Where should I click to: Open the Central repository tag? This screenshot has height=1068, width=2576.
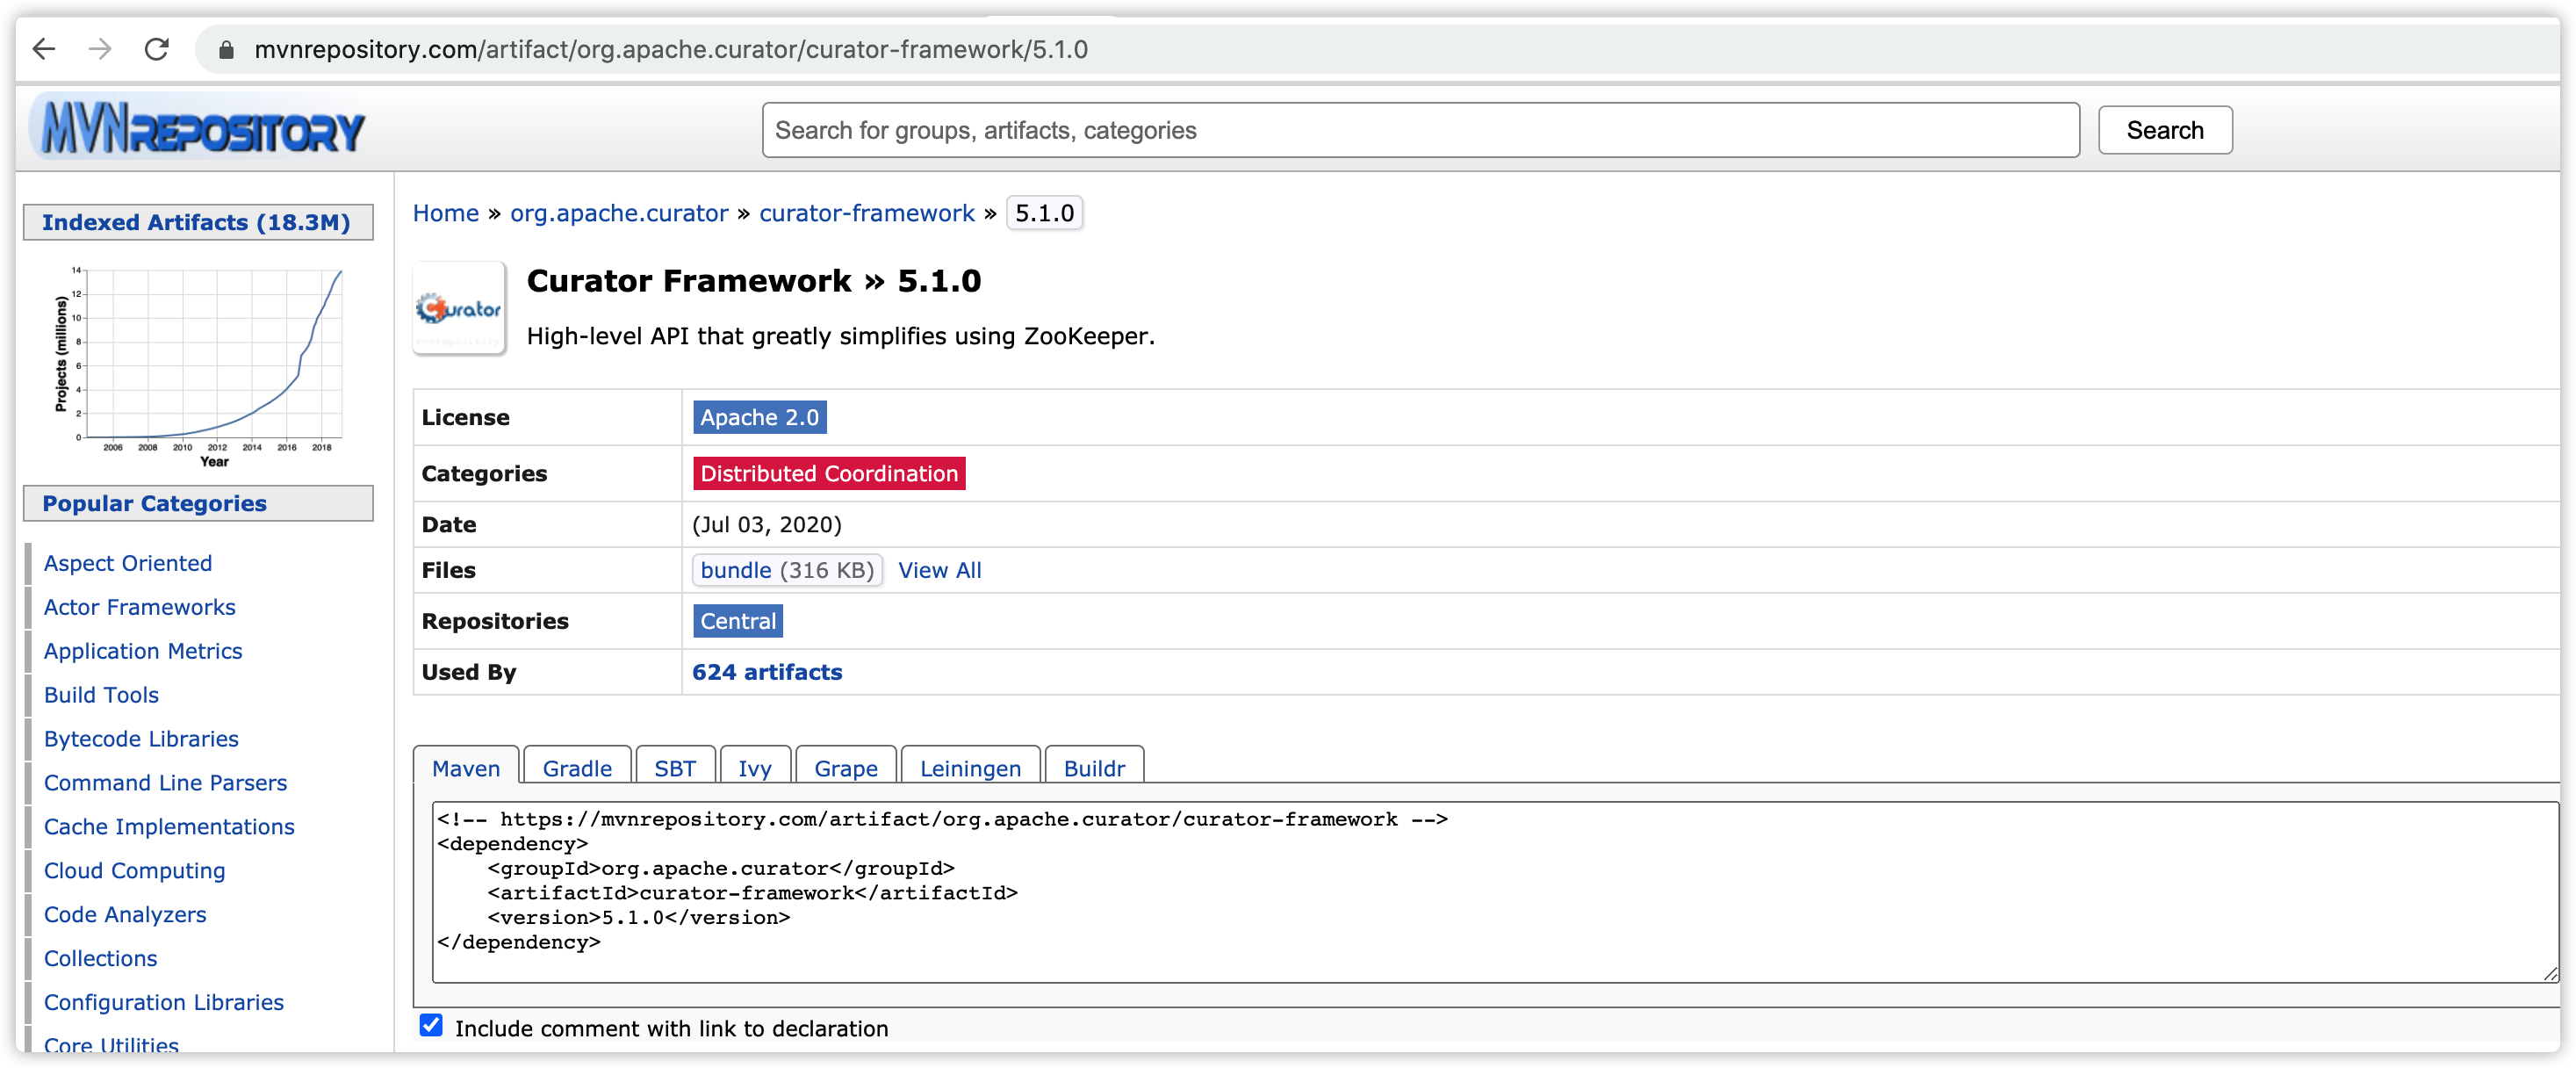pyautogui.click(x=737, y=621)
